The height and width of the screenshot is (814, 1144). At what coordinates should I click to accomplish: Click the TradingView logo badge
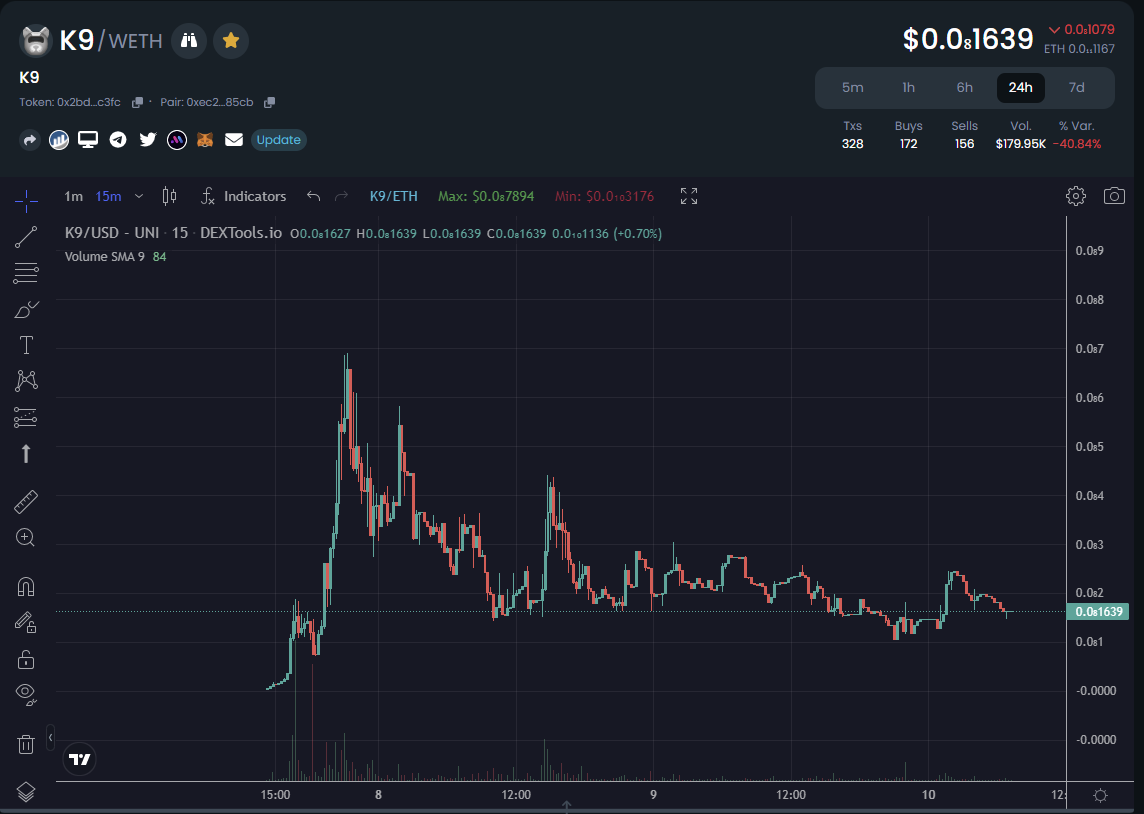click(80, 759)
